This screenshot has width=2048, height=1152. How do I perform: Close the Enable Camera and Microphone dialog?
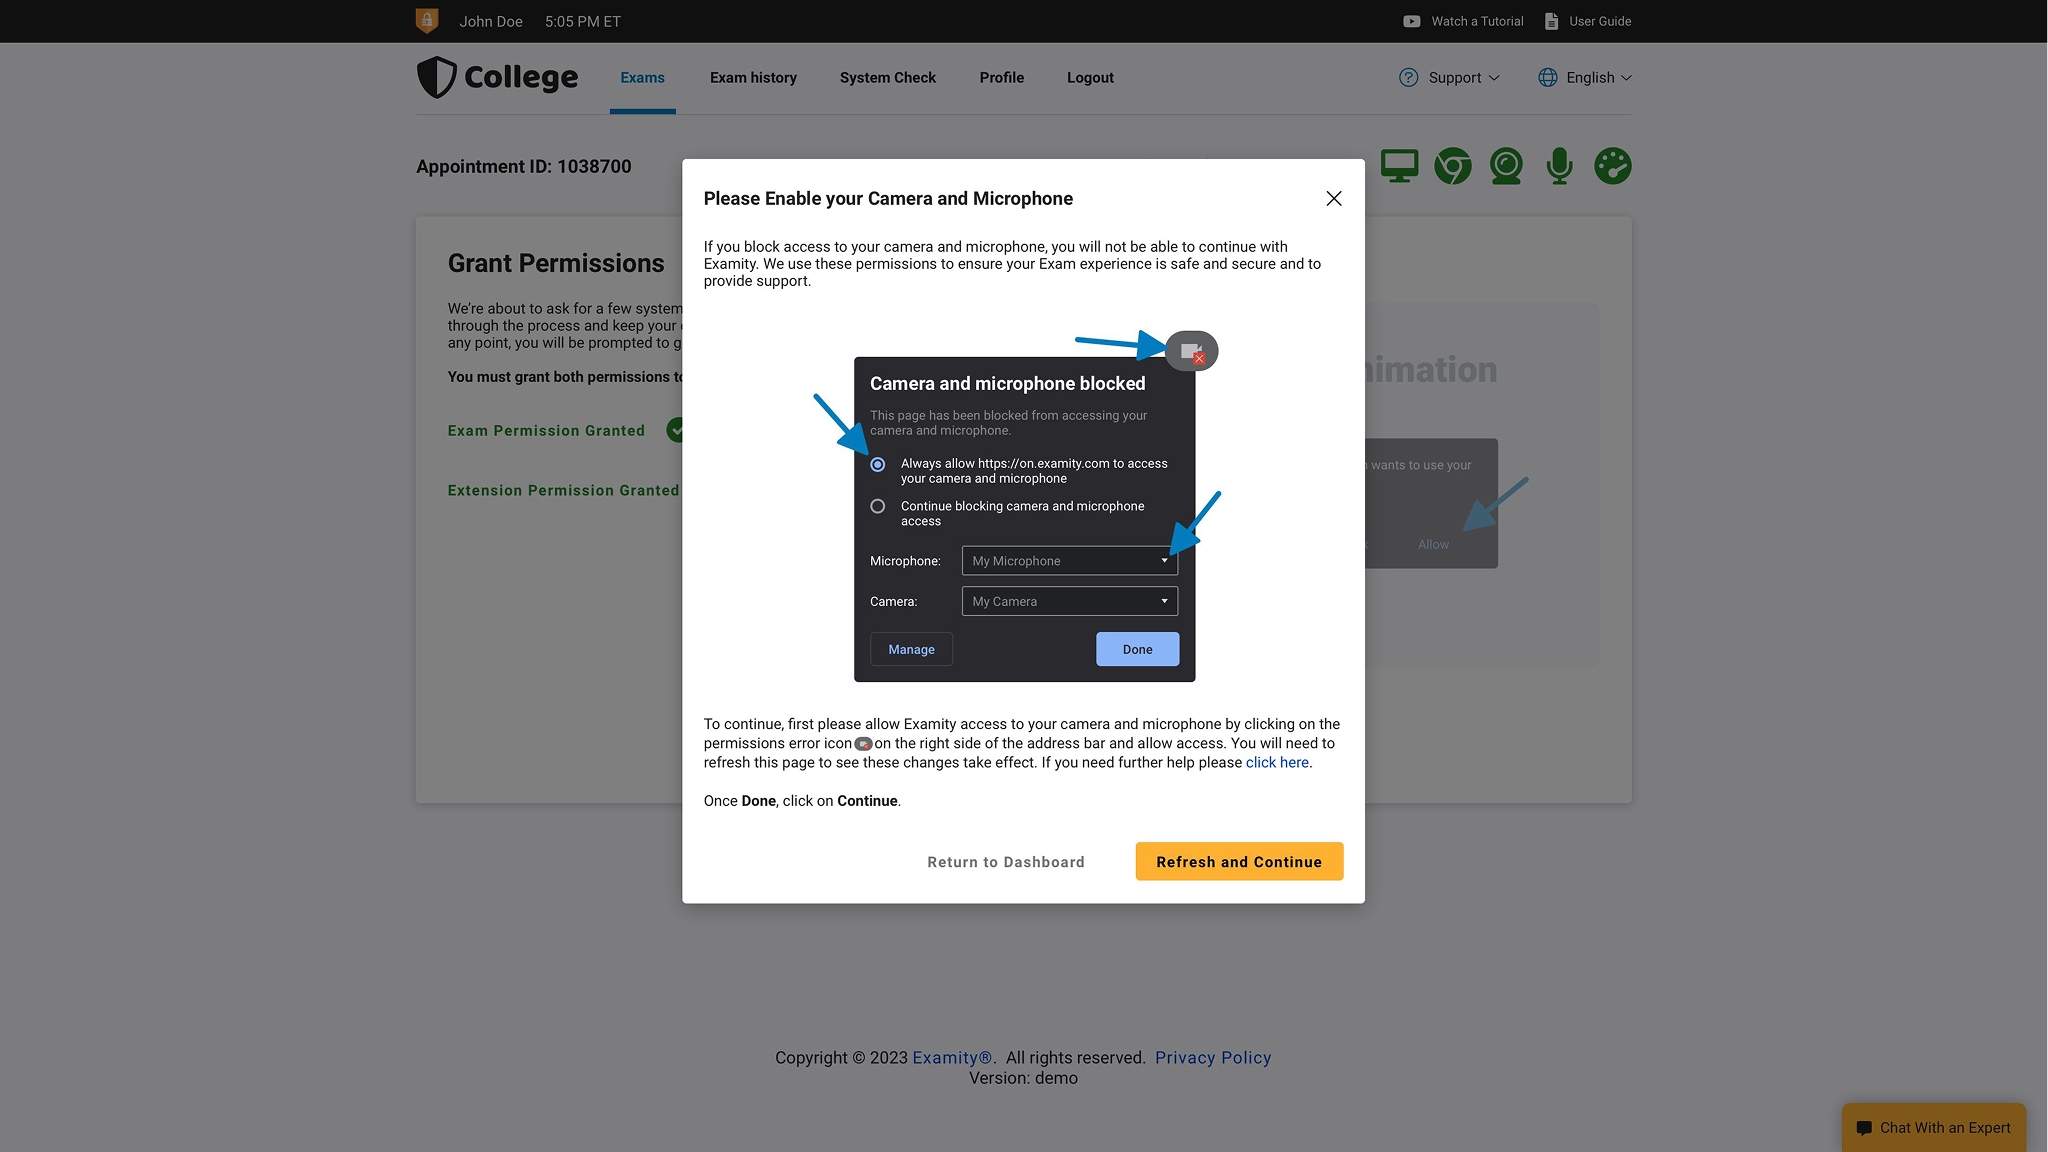click(1333, 199)
